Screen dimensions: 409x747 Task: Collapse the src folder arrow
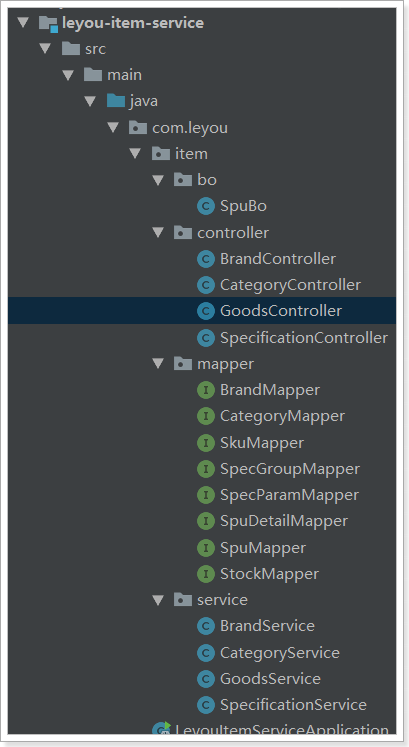[46, 49]
